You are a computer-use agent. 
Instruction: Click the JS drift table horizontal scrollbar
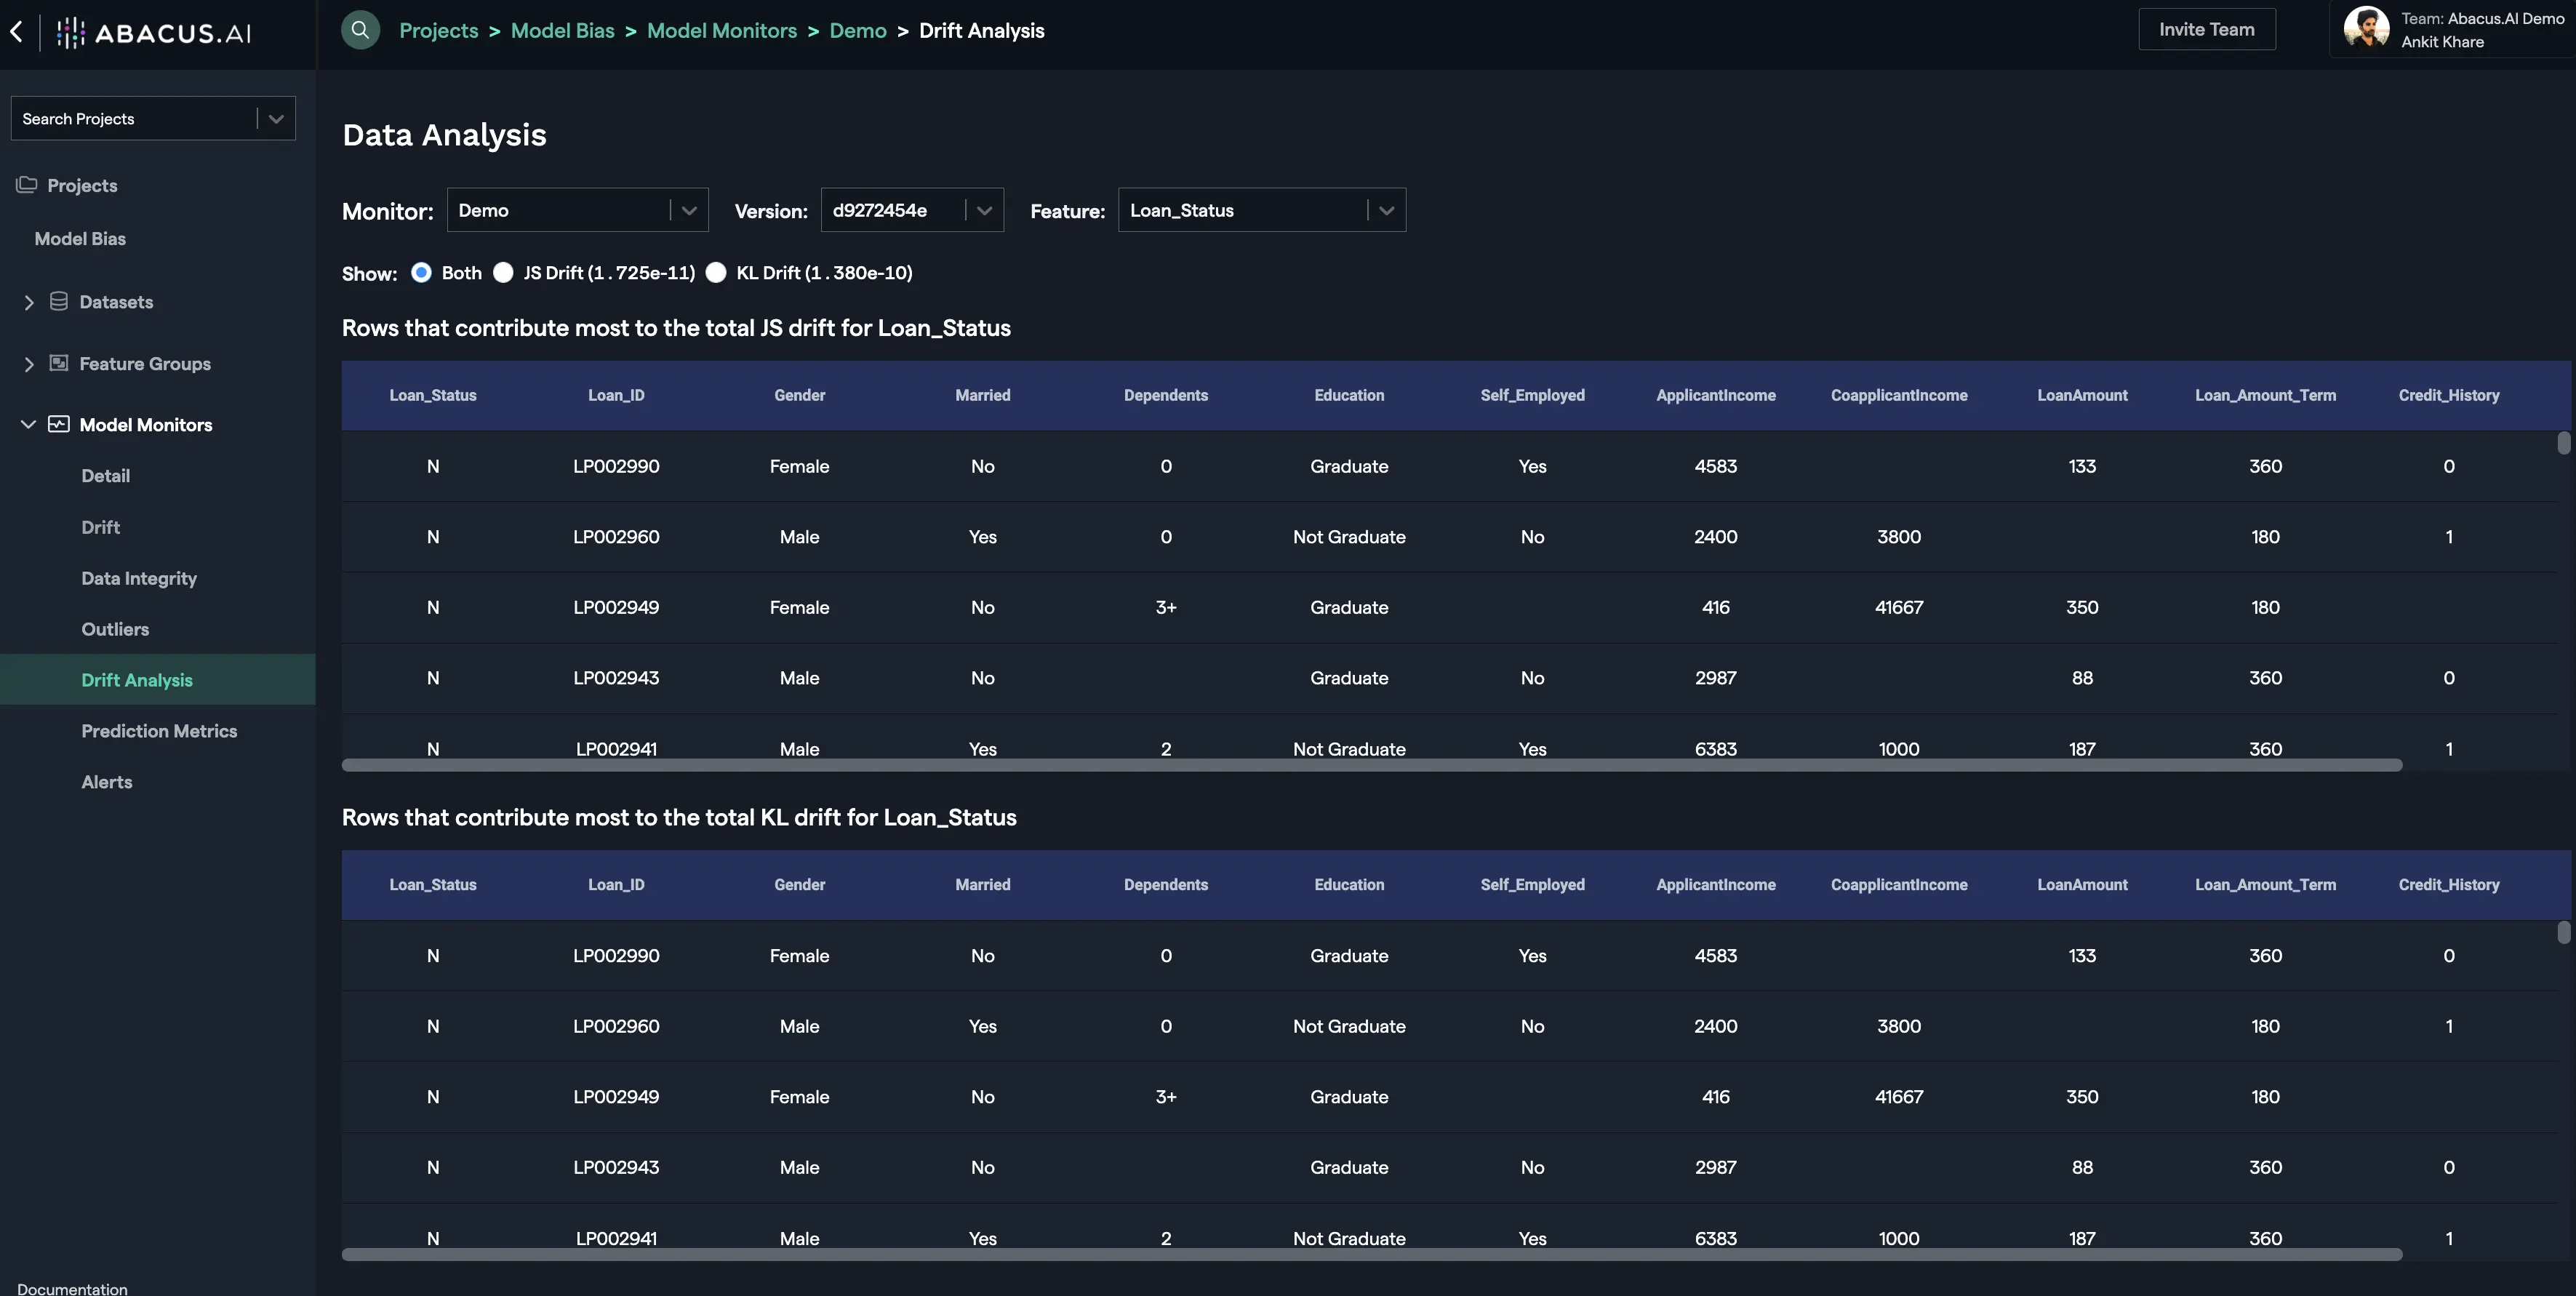coord(1371,765)
